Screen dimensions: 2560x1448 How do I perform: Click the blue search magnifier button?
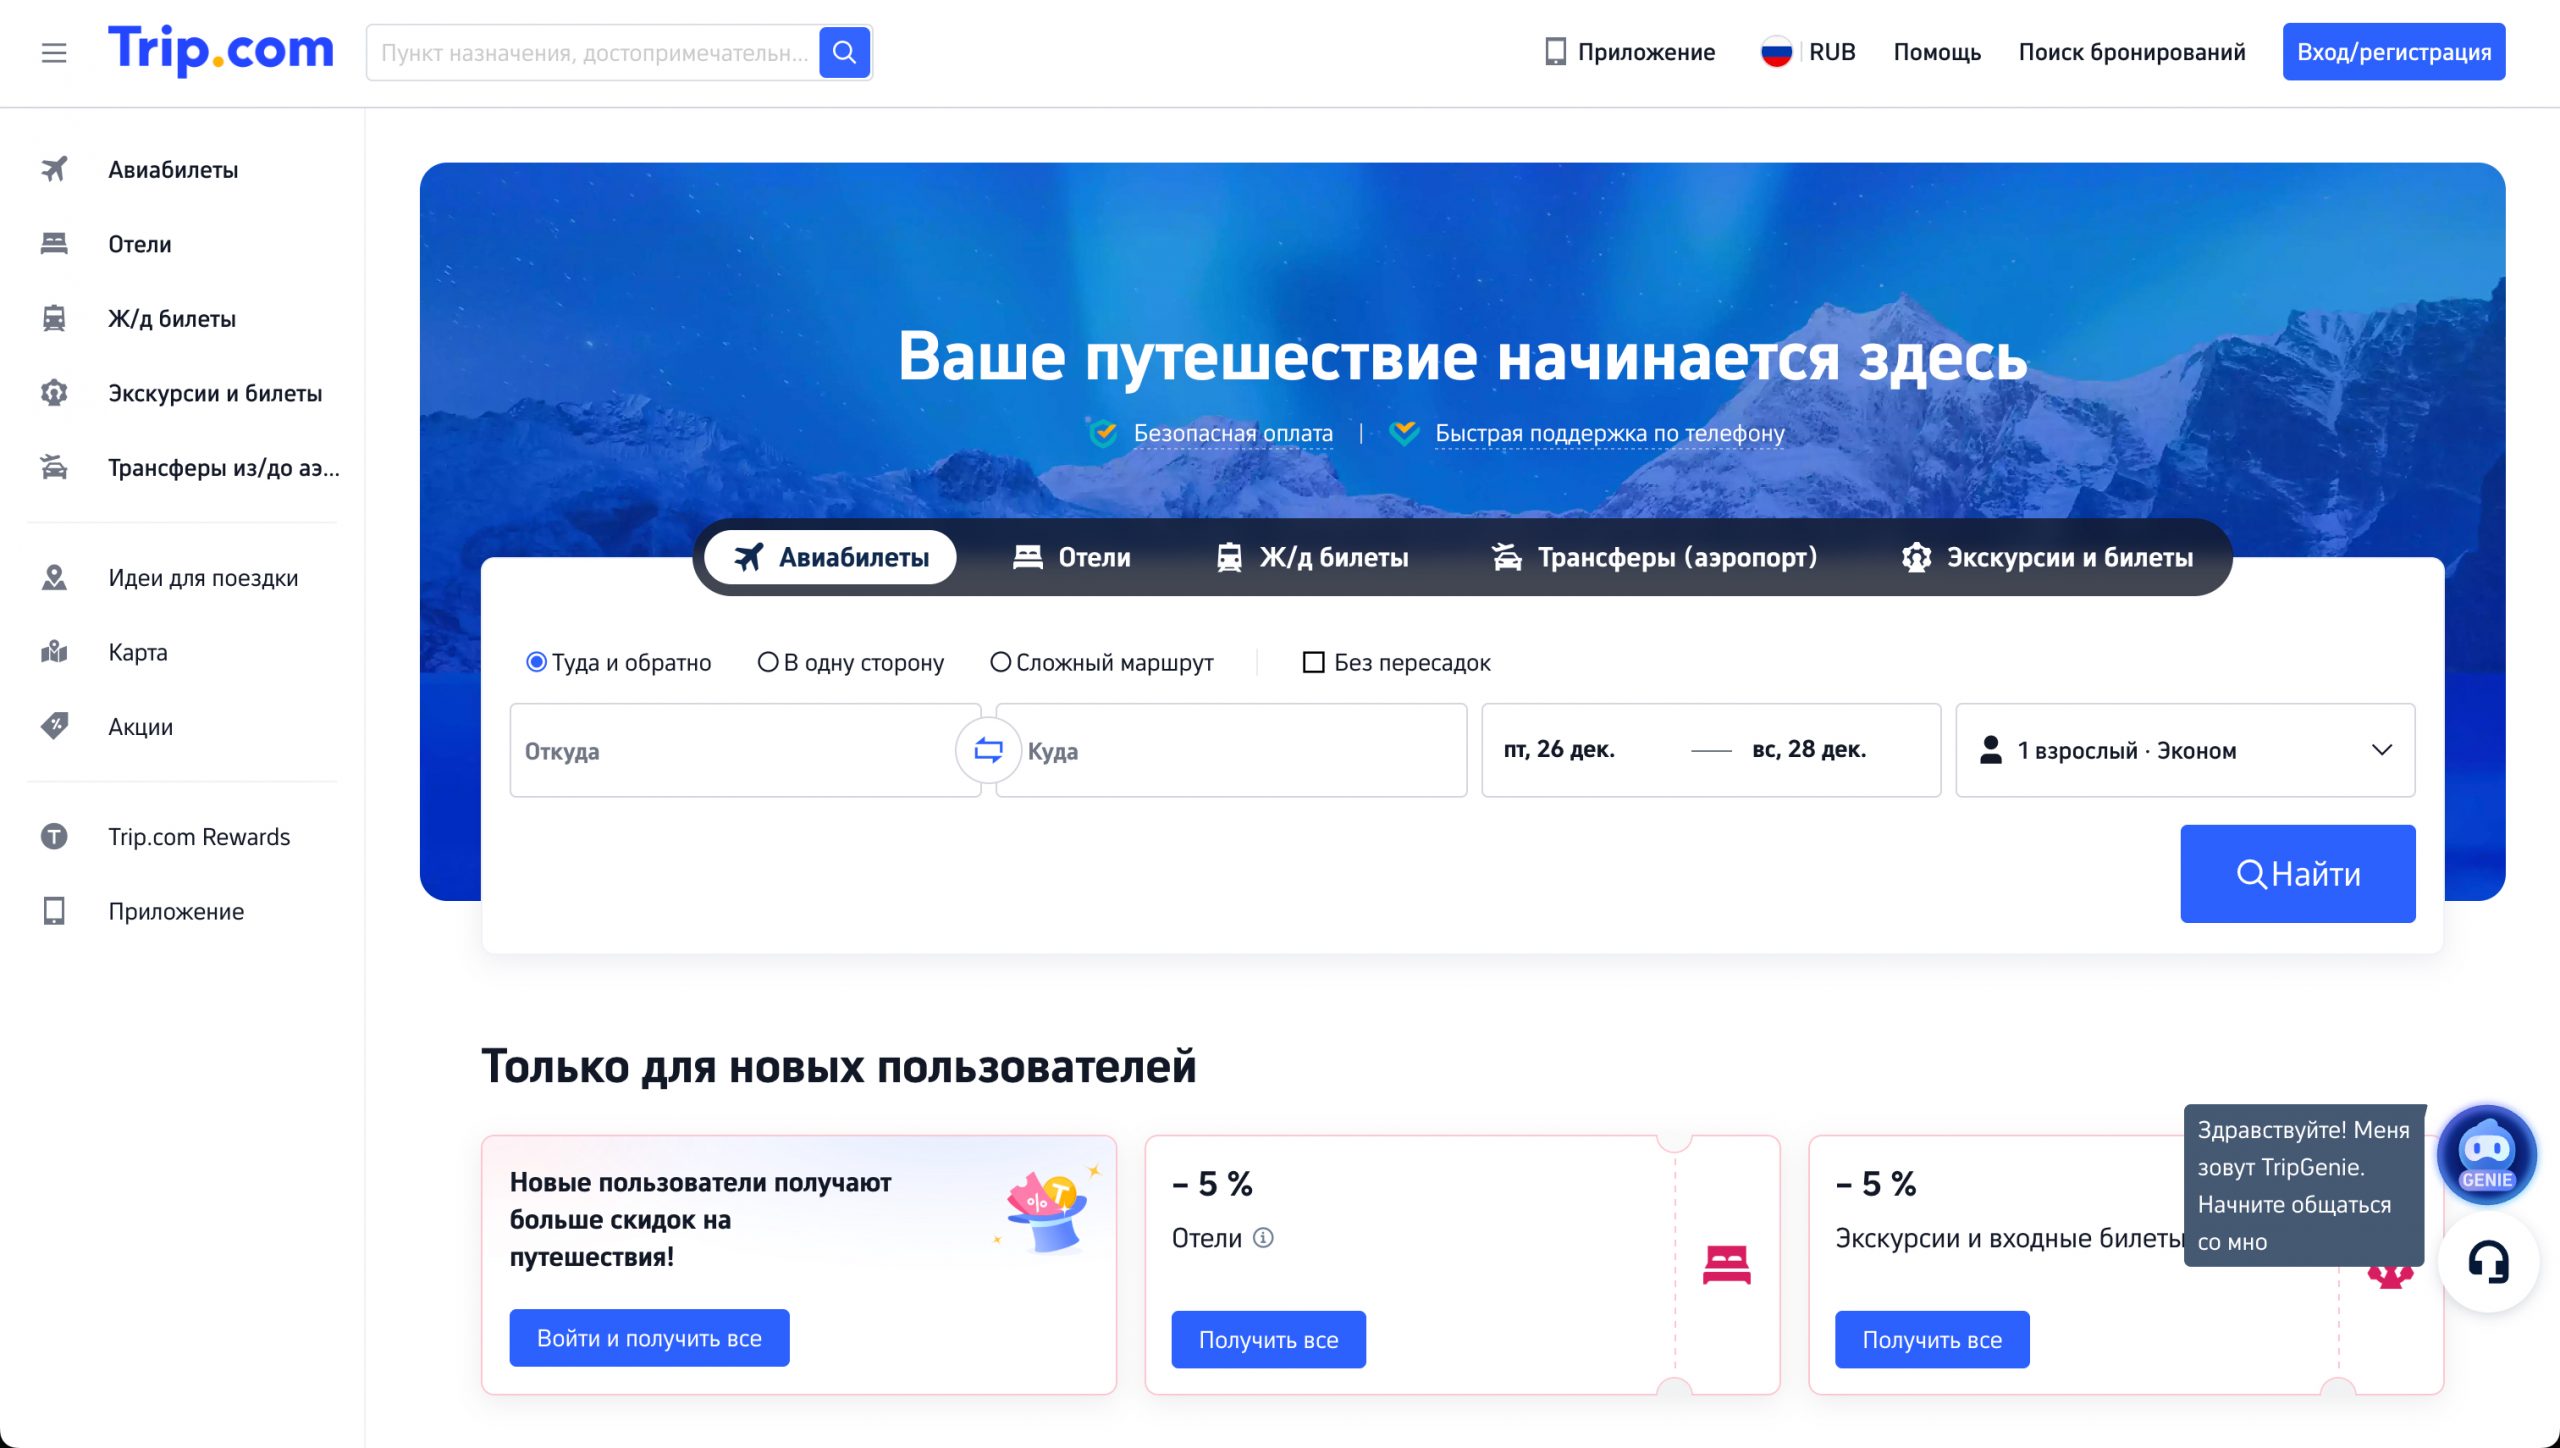[844, 52]
